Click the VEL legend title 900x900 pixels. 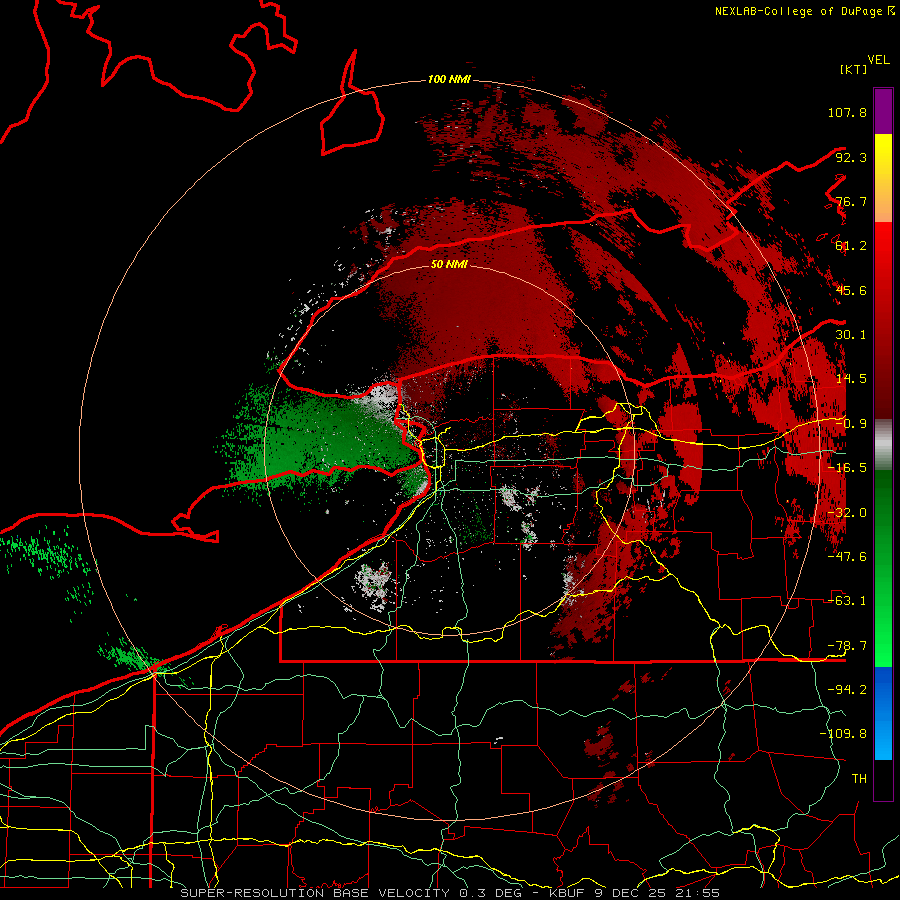(878, 60)
